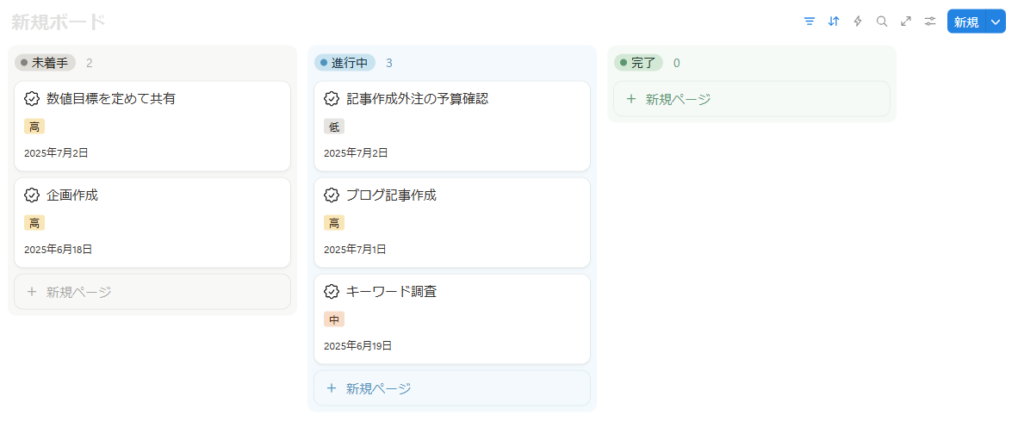Image resolution: width=1024 pixels, height=446 pixels.
Task: Click the 新規ボード board title
Action: pos(58,22)
